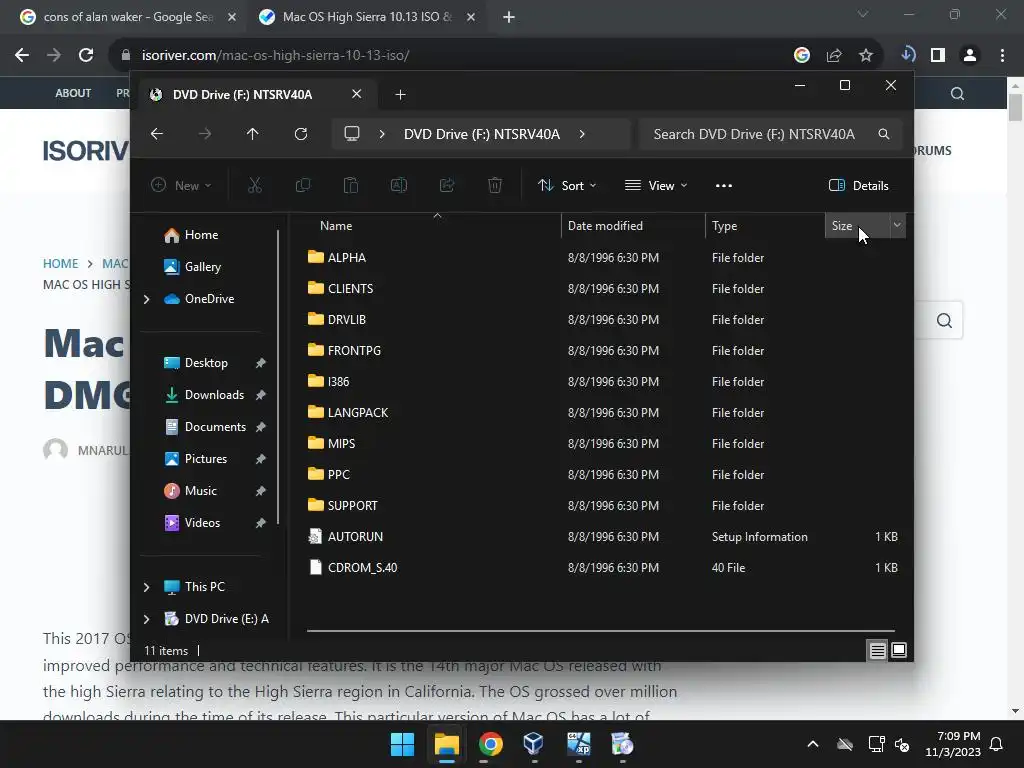The height and width of the screenshot is (768, 1024).
Task: Select the I386 folder
Action: pos(338,381)
